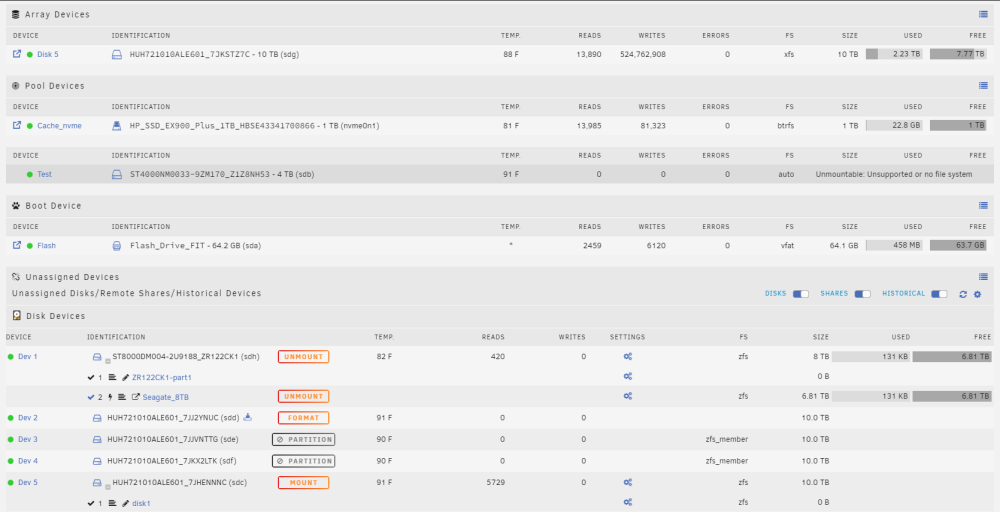Open Unassigned Devices settings gear
Viewport: 1000px width, 512px height.
click(977, 294)
